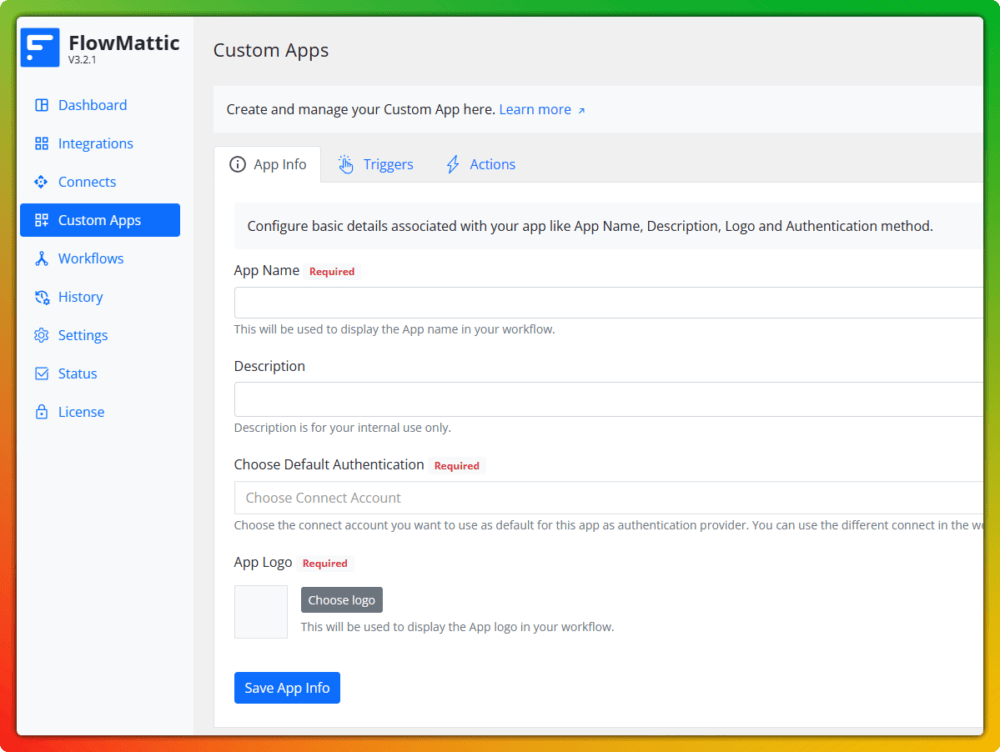The image size is (1000, 752).
Task: Switch to the Actions tab
Action: pos(481,165)
